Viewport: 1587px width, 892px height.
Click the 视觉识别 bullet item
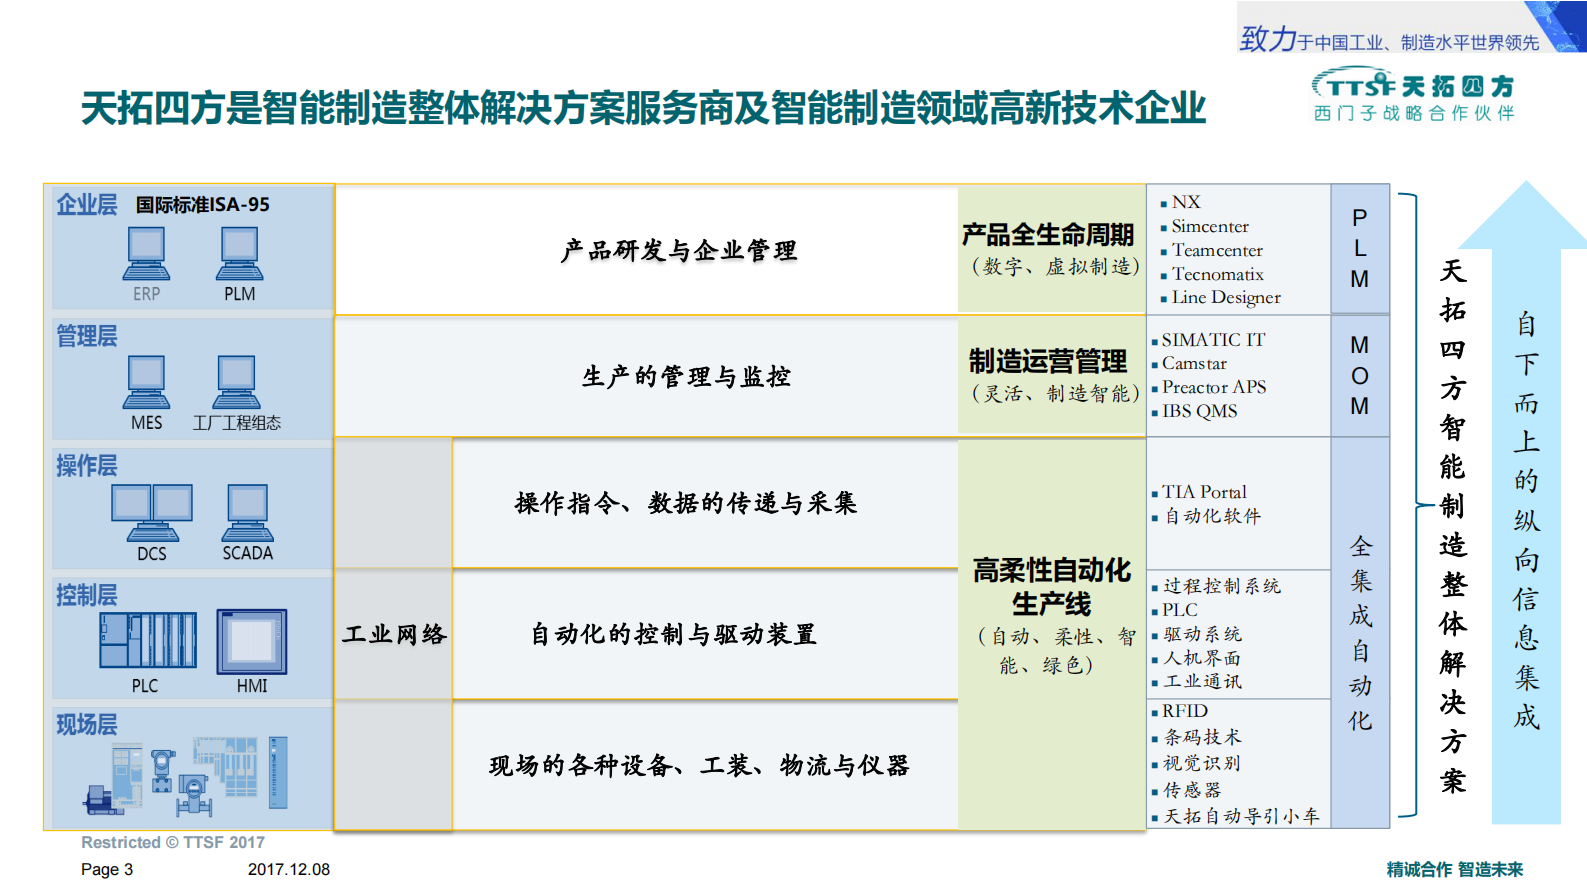point(1196,763)
